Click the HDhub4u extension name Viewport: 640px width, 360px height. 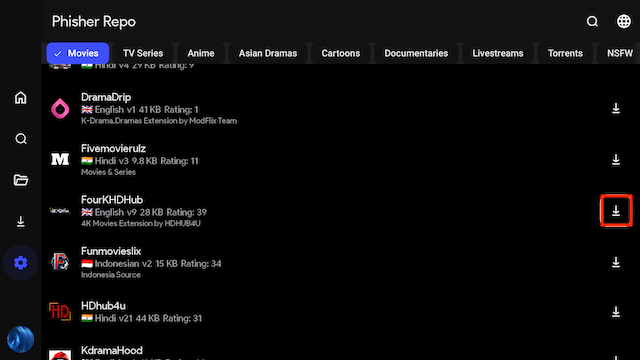(x=103, y=306)
